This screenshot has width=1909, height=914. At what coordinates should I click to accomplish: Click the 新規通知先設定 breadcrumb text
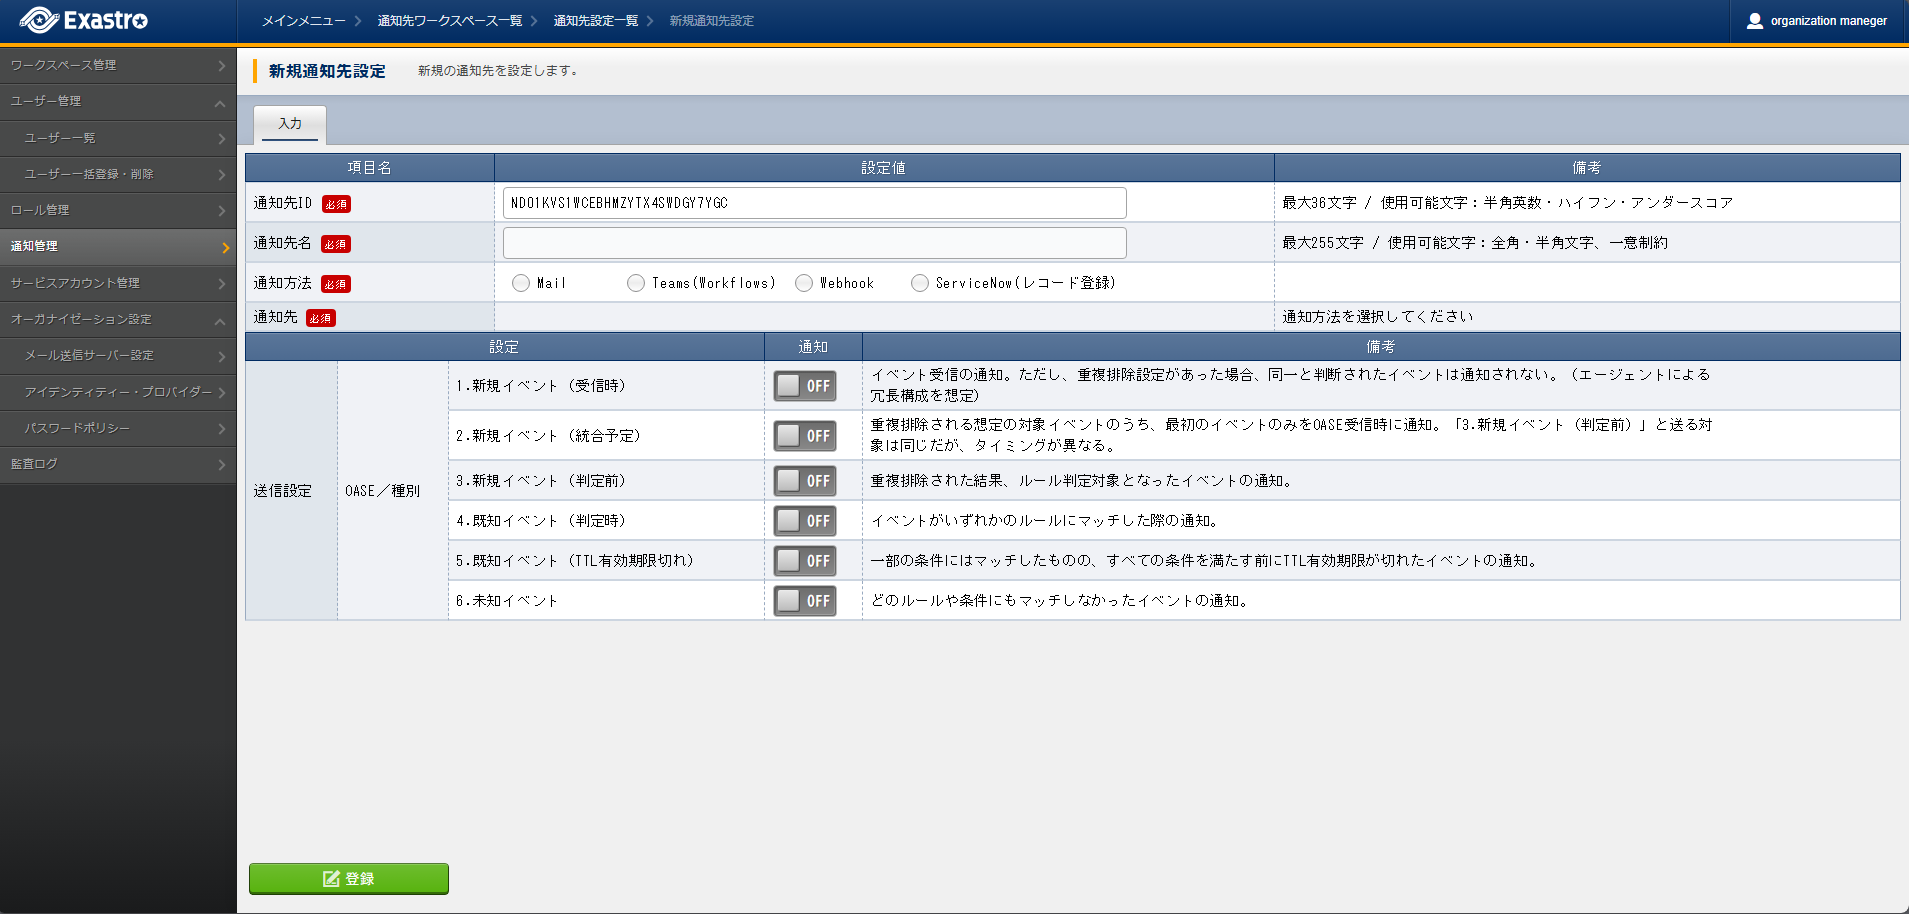click(x=711, y=21)
